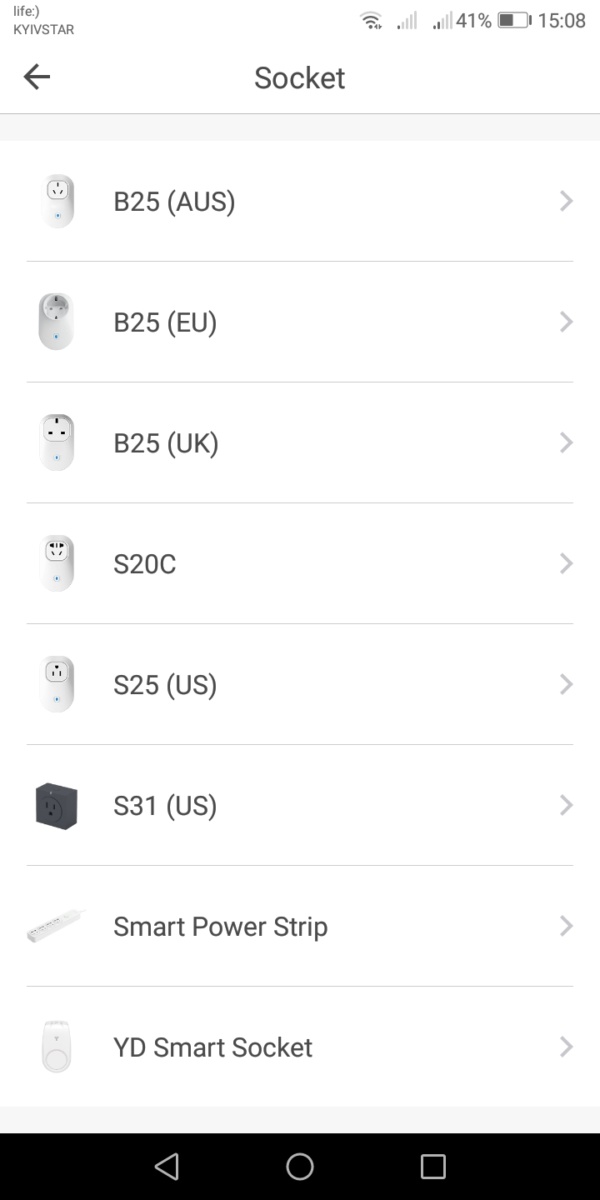This screenshot has width=600, height=1200.
Task: Tap the YD Smart Socket image
Action: click(57, 1048)
